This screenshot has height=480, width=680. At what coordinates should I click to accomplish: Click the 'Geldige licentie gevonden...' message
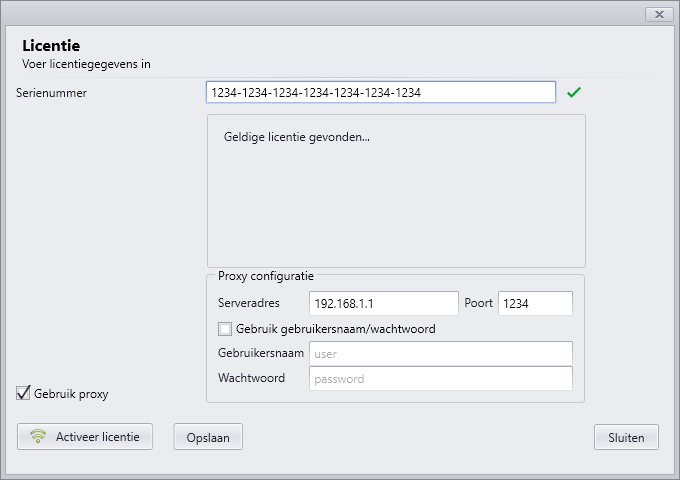tap(297, 137)
